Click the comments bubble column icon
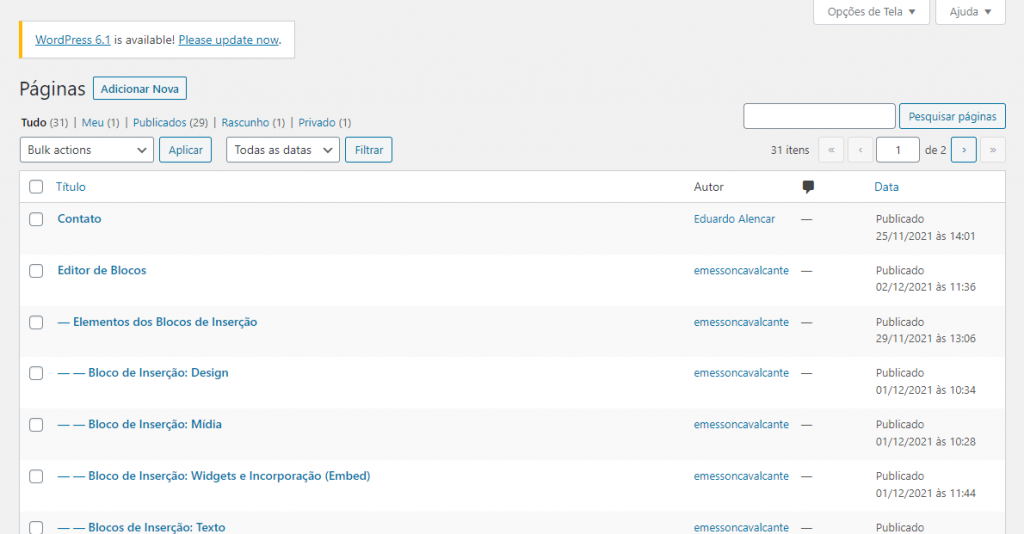1024x534 pixels. click(808, 187)
